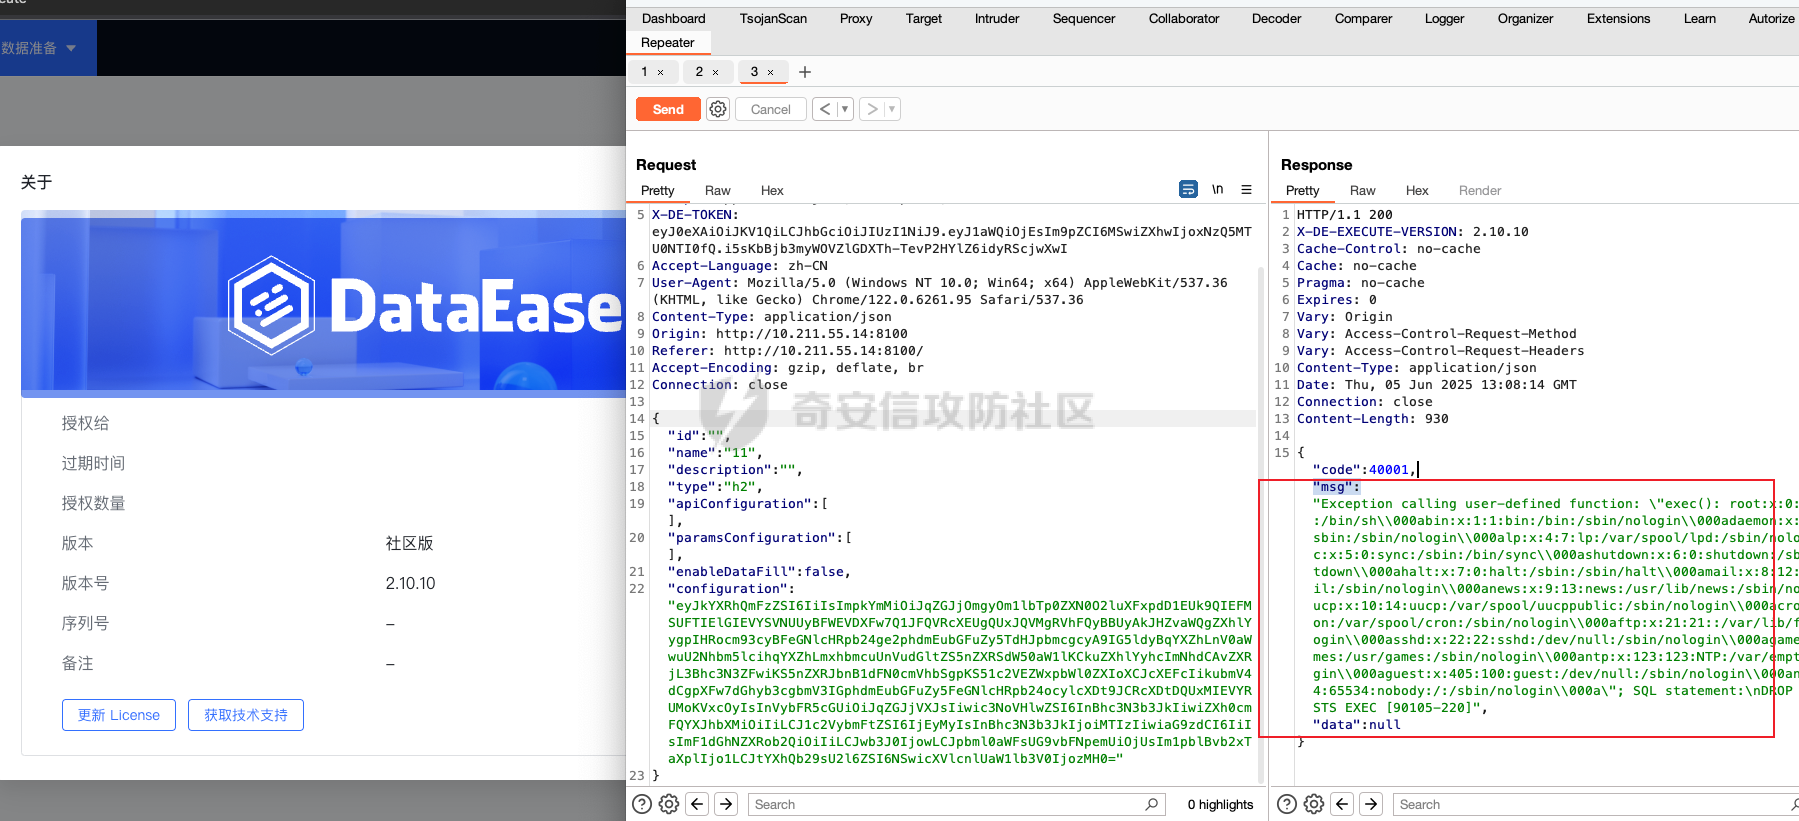
Task: Select Repeater request tab 2
Action: 699,72
